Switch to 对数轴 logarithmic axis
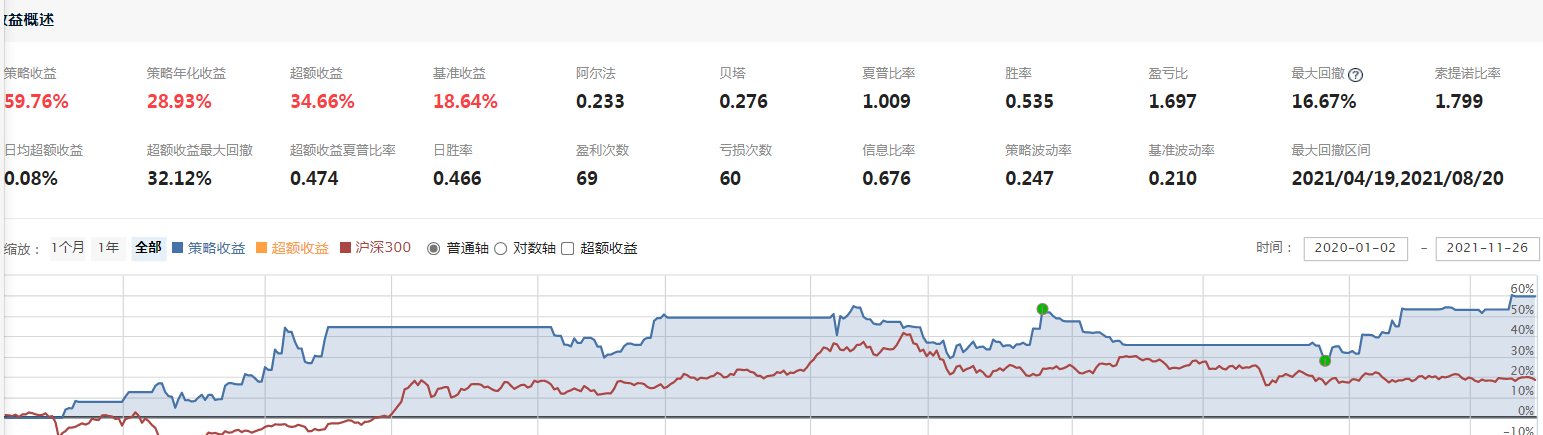The width and height of the screenshot is (1543, 435). [x=500, y=248]
